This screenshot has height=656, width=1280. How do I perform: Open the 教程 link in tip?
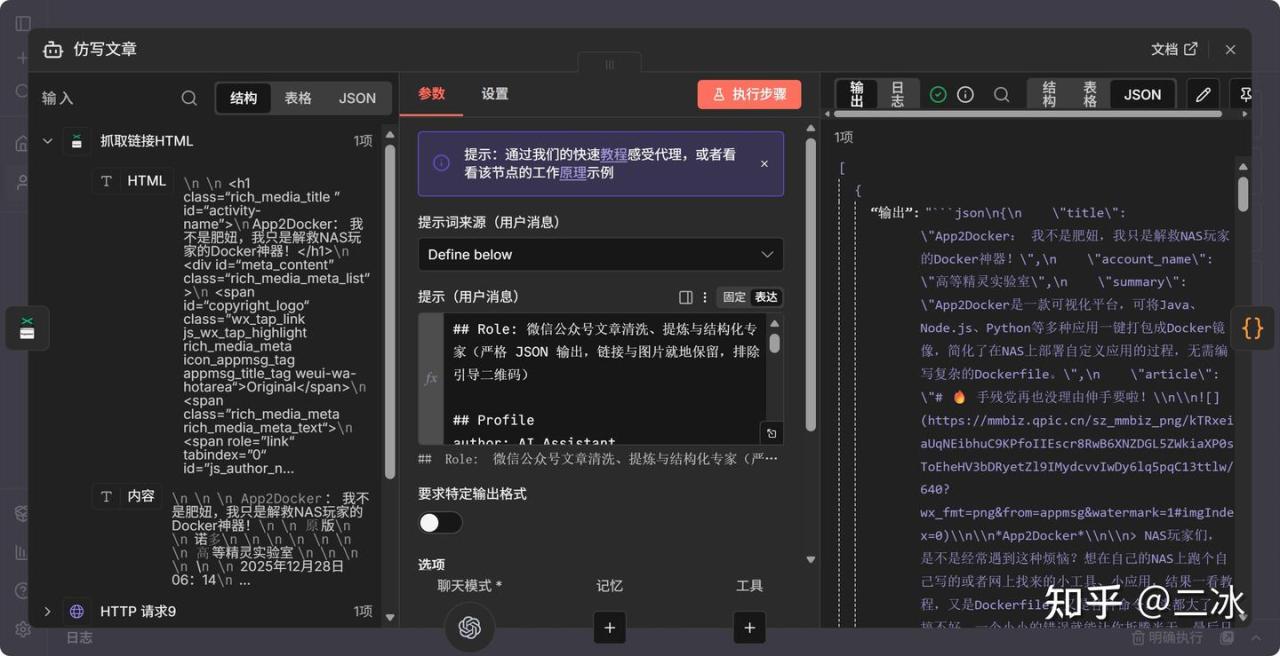[613, 154]
